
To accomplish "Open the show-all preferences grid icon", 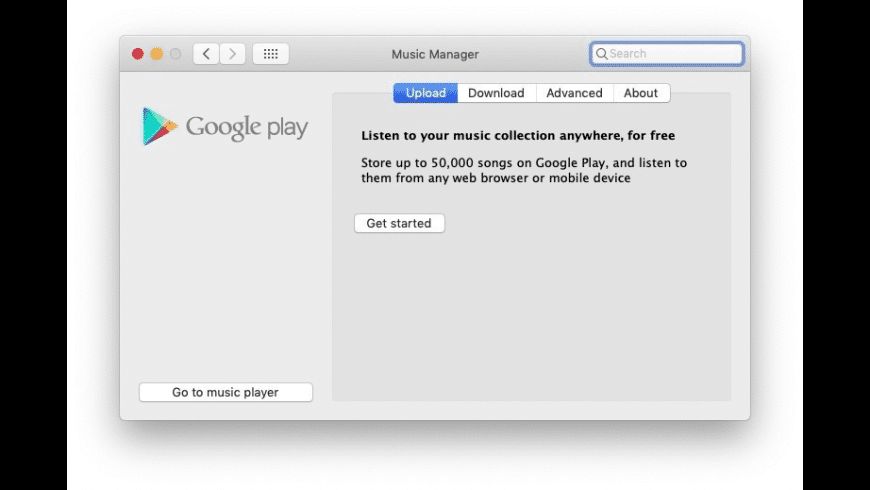I will 271,54.
